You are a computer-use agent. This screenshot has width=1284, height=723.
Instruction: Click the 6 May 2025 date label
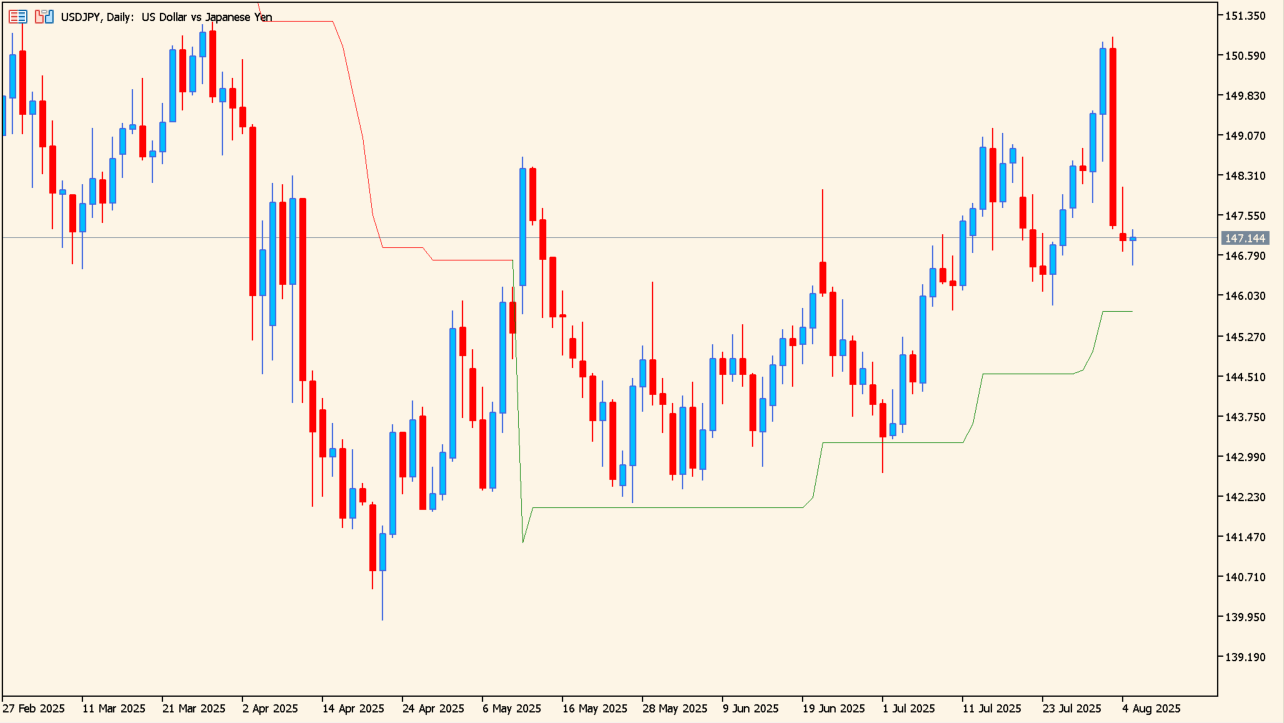pyautogui.click(x=511, y=708)
